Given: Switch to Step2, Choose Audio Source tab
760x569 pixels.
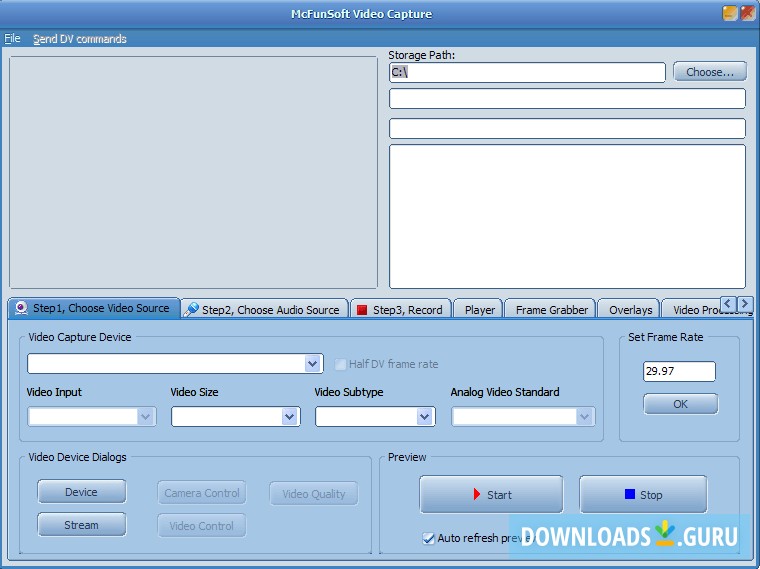Looking at the screenshot, I should pos(265,309).
